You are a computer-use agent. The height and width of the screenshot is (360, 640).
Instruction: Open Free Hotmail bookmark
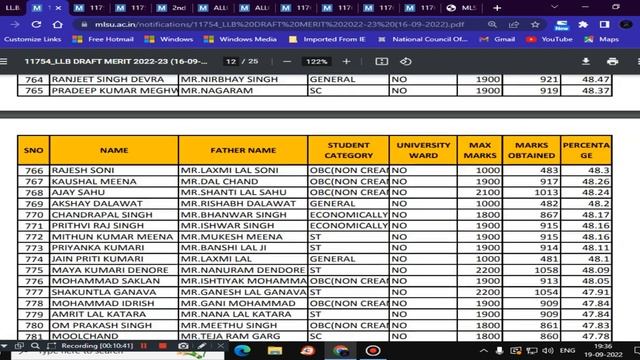click(103, 39)
